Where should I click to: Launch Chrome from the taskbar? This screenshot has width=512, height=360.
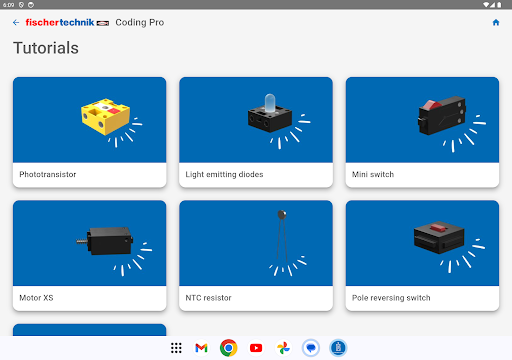(229, 348)
